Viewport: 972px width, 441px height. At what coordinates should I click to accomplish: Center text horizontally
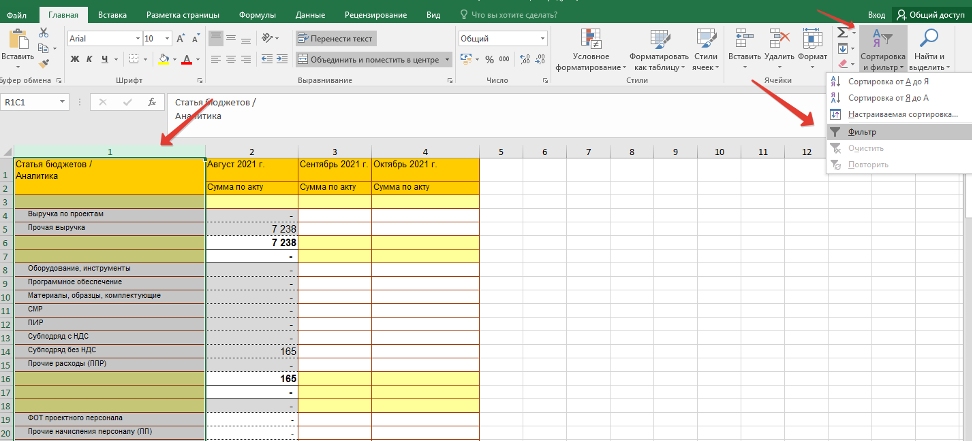point(231,60)
